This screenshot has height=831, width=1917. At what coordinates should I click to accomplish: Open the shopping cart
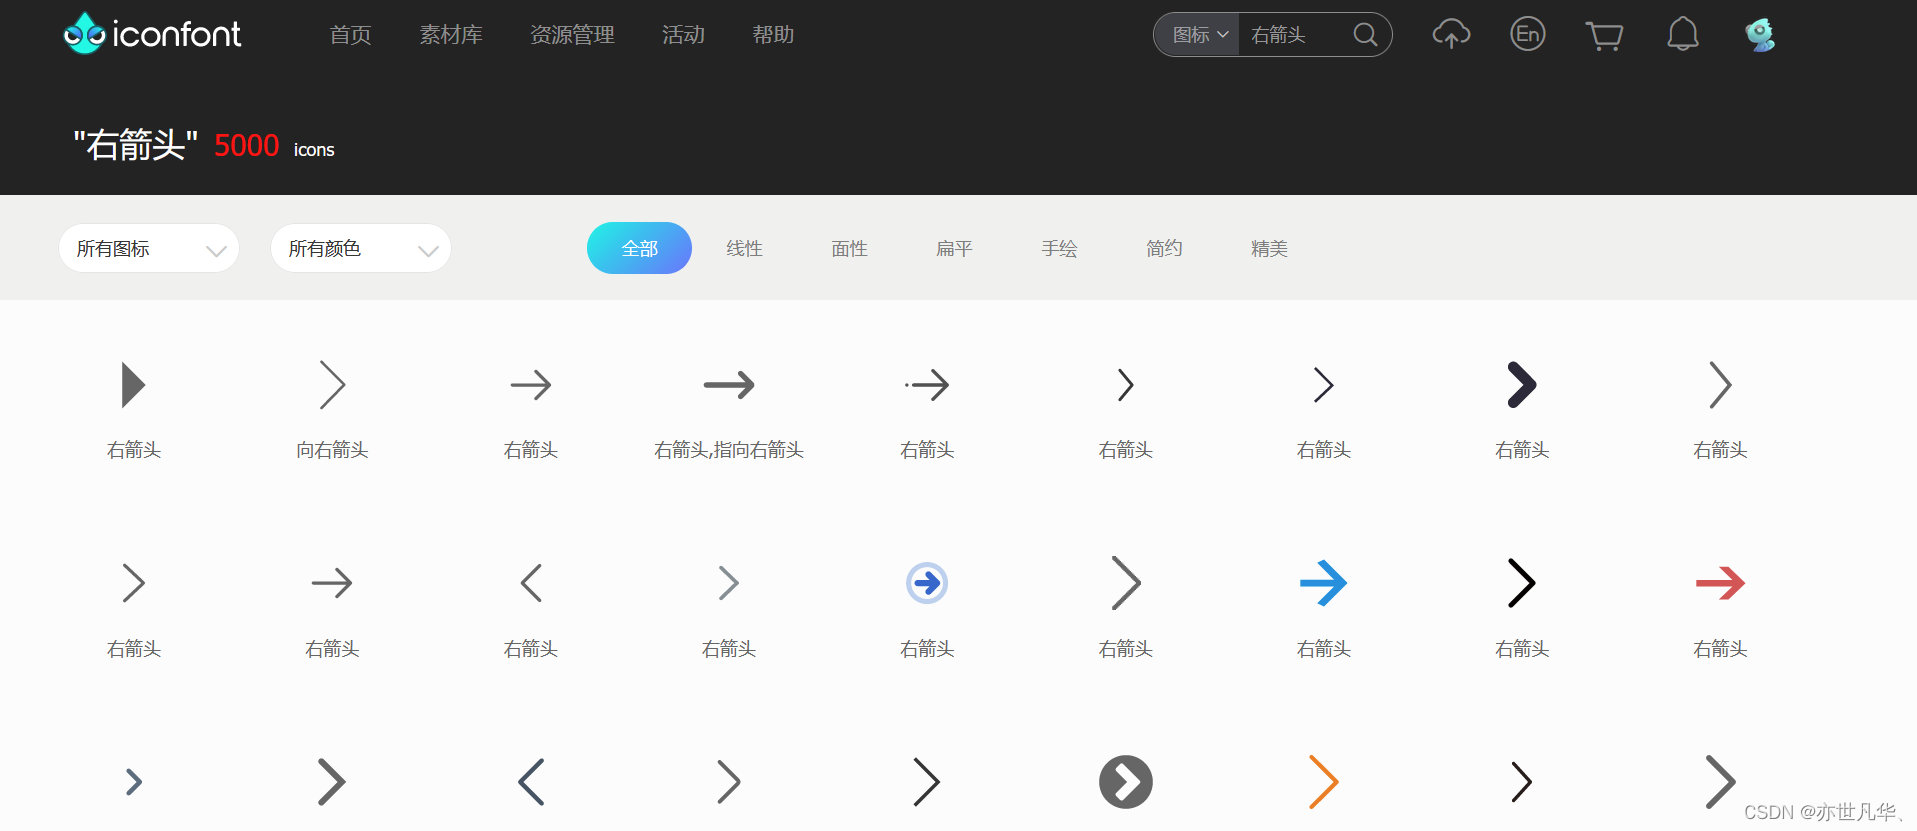(x=1605, y=36)
